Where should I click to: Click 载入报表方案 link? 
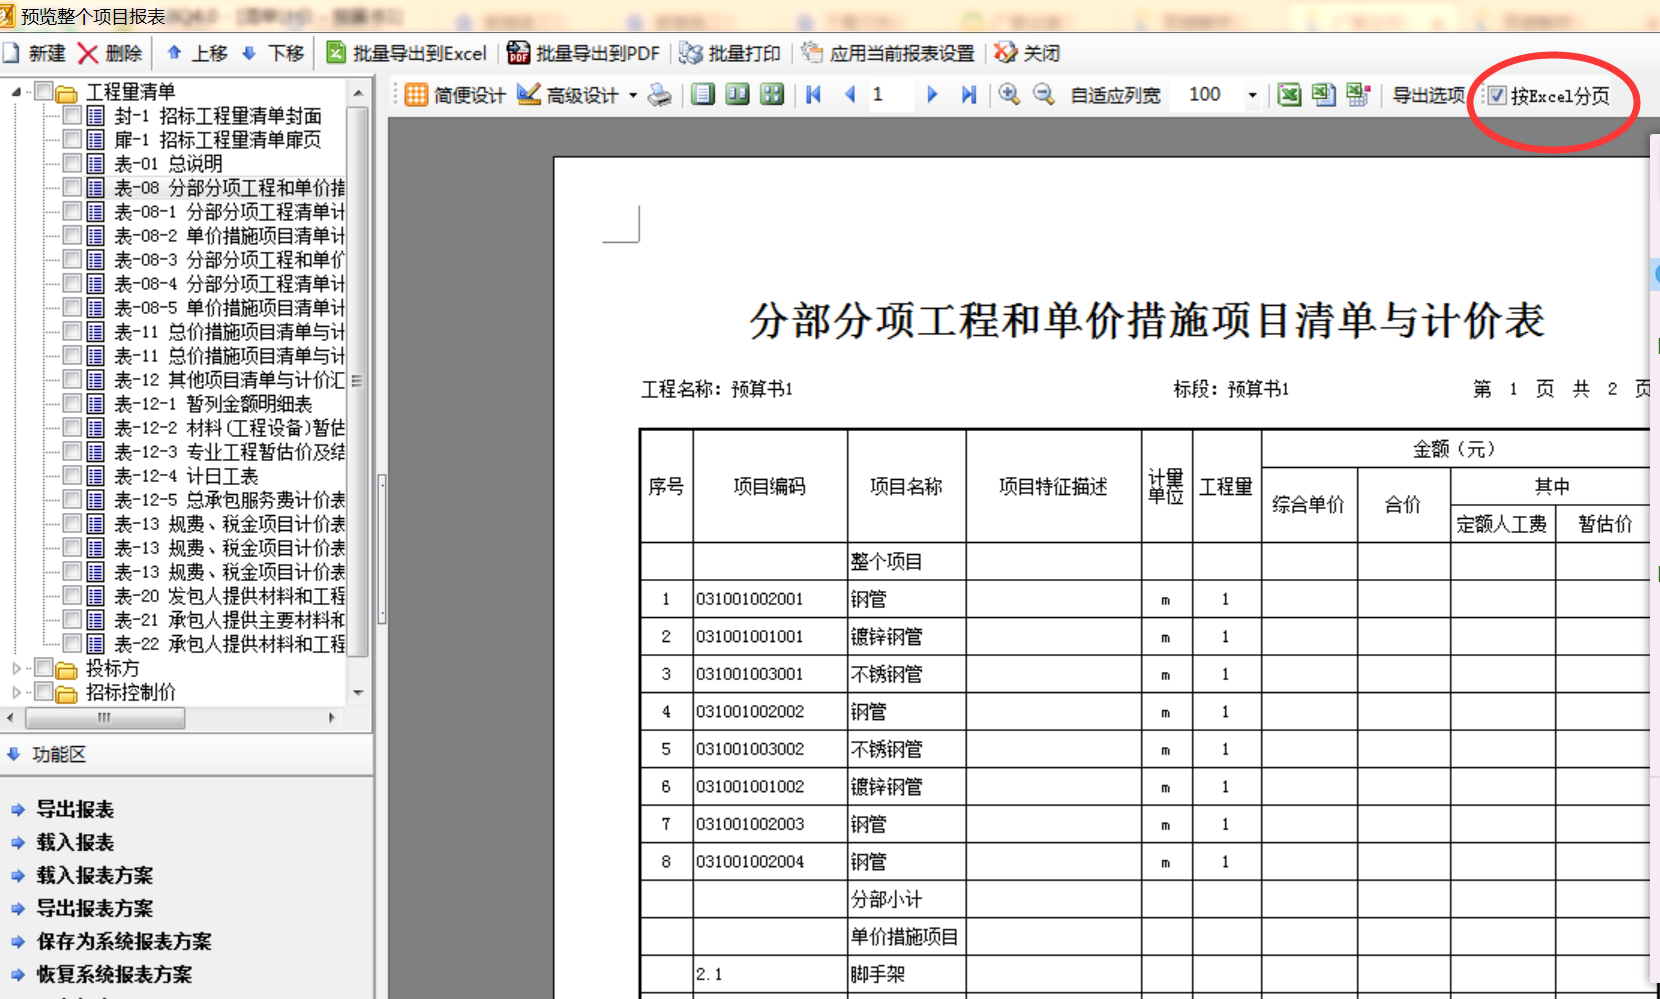95,875
